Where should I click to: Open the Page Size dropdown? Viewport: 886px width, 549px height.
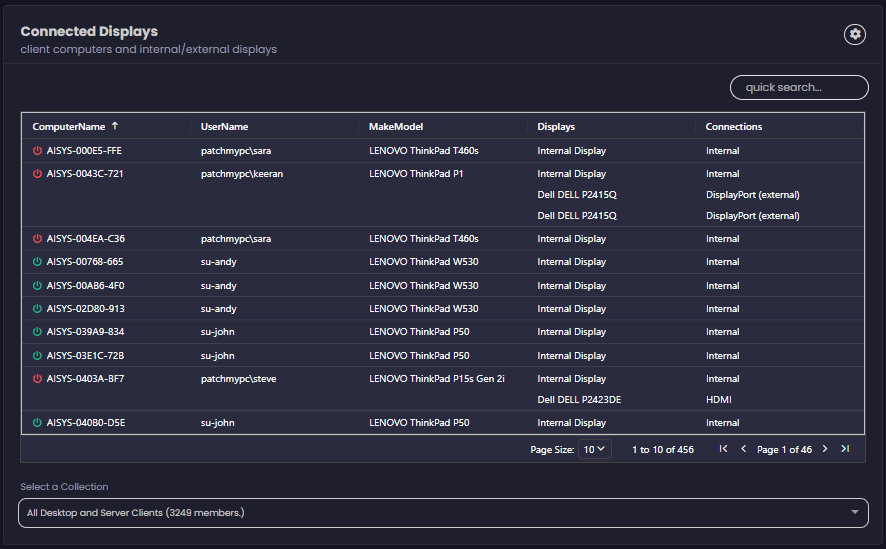[594, 450]
